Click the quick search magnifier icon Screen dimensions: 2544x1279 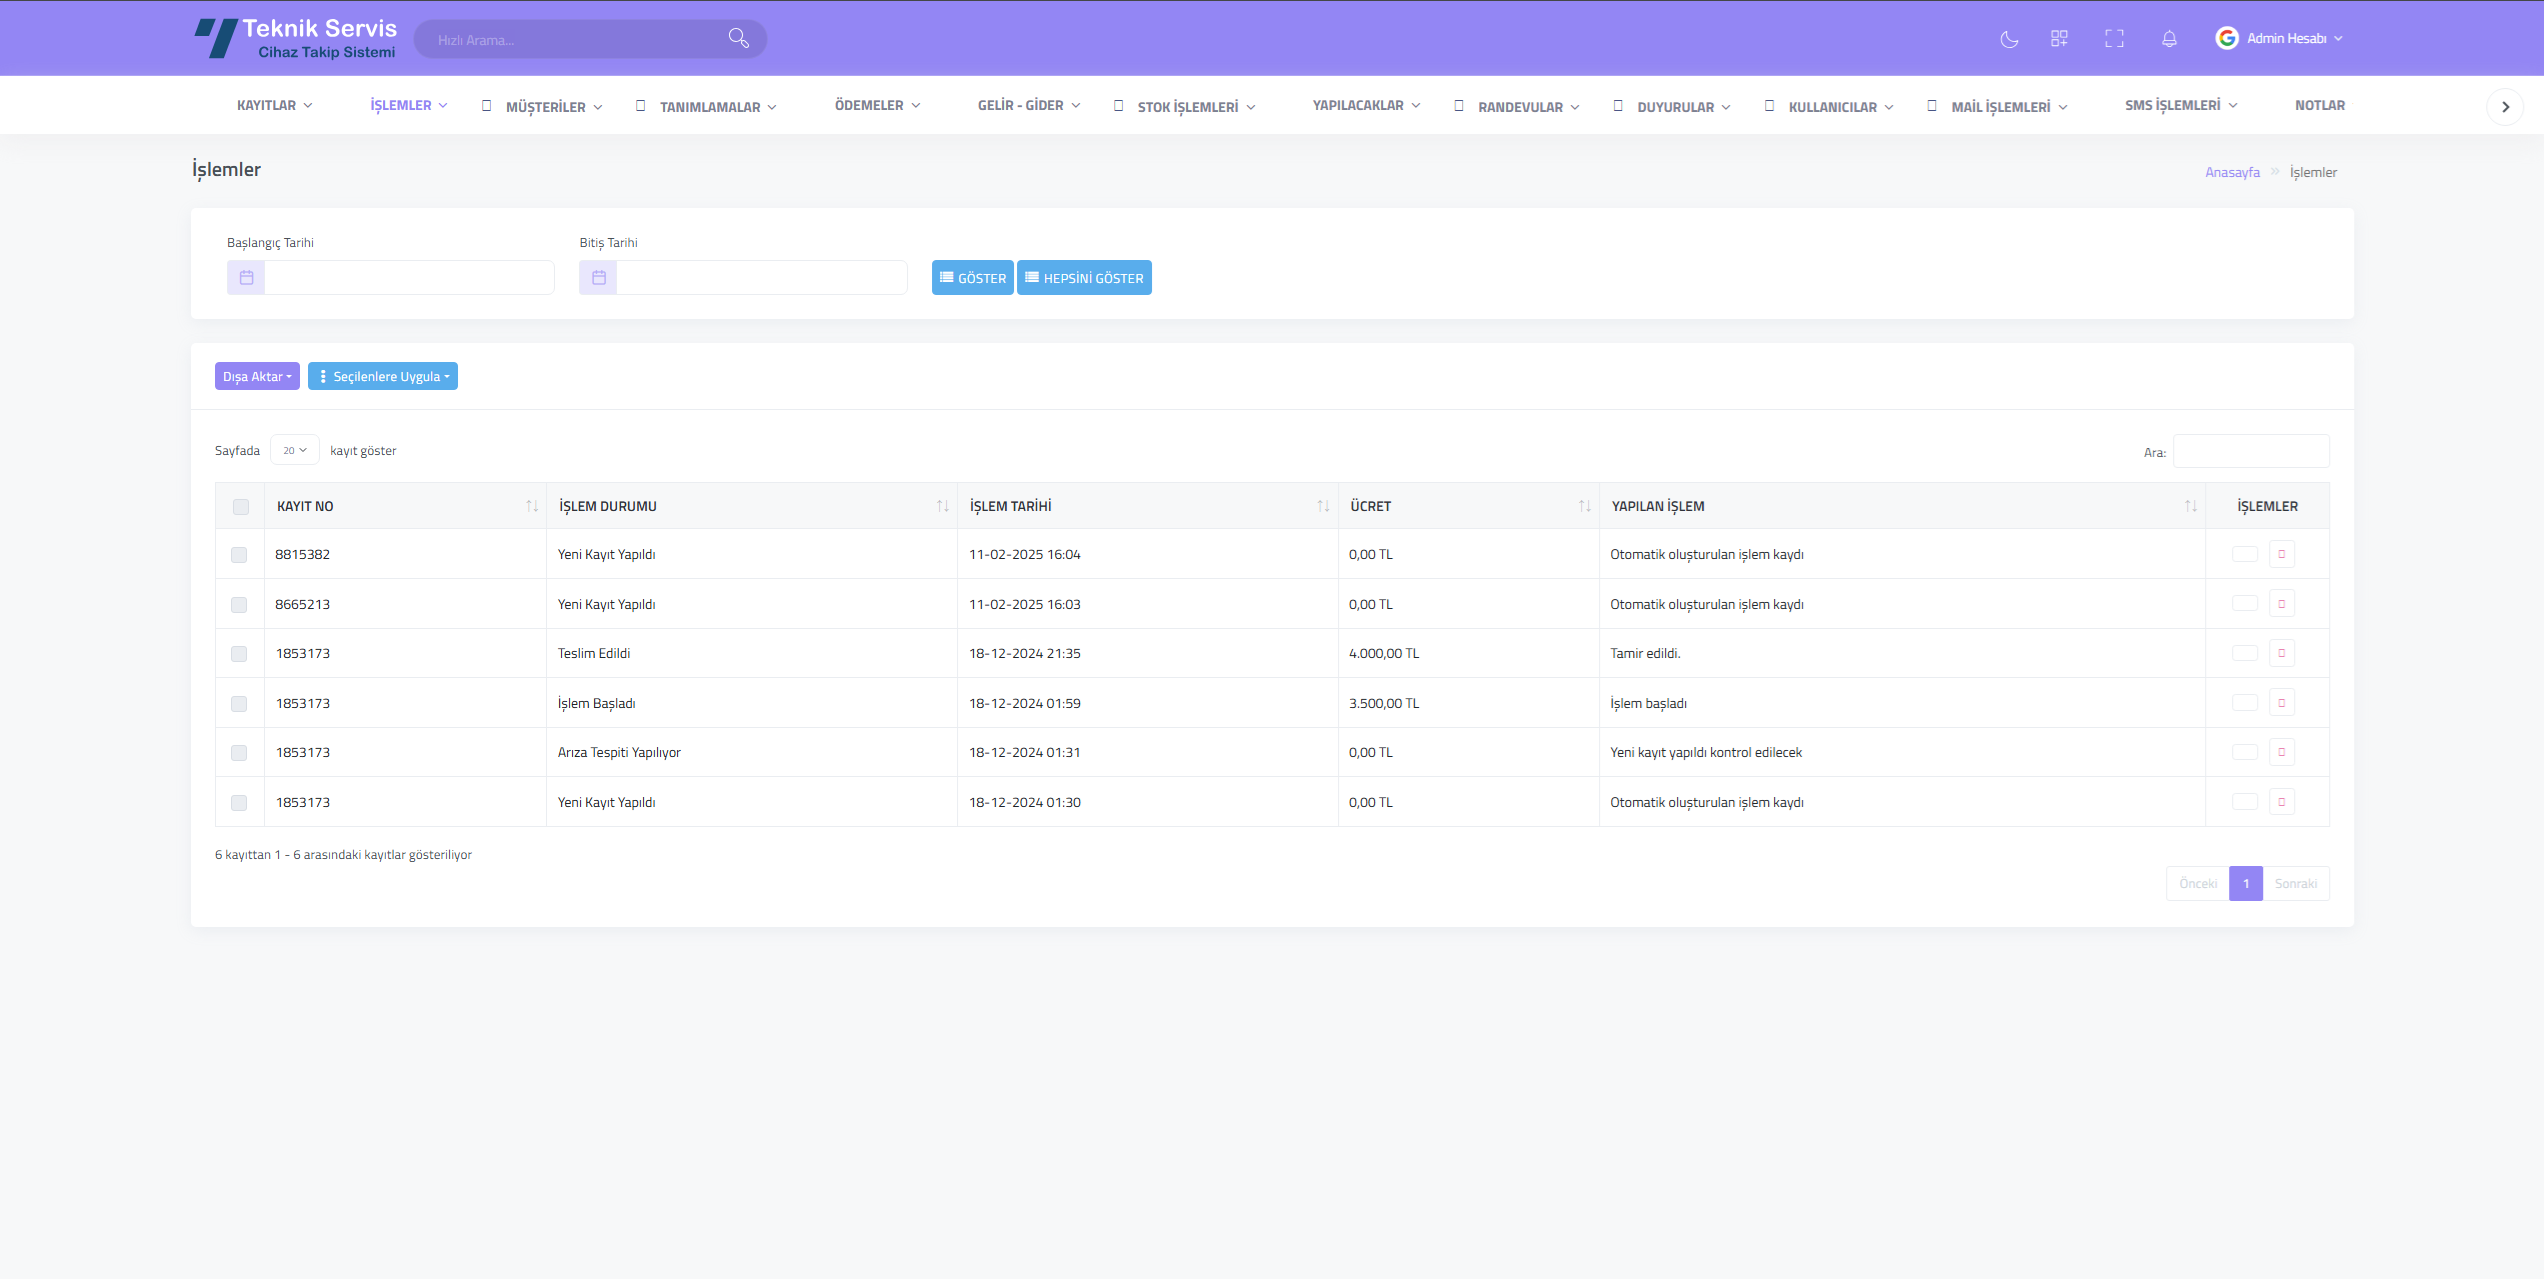[738, 39]
